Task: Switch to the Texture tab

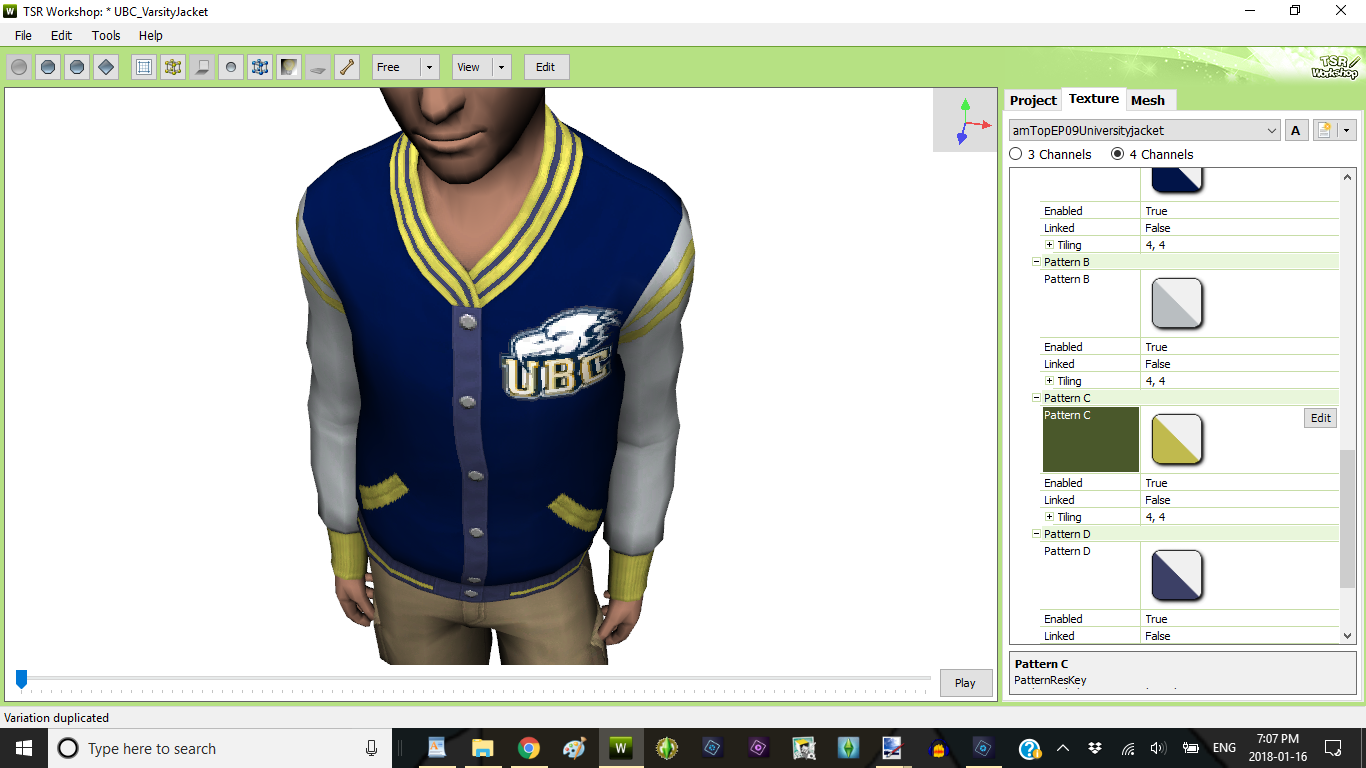Action: tap(1094, 98)
